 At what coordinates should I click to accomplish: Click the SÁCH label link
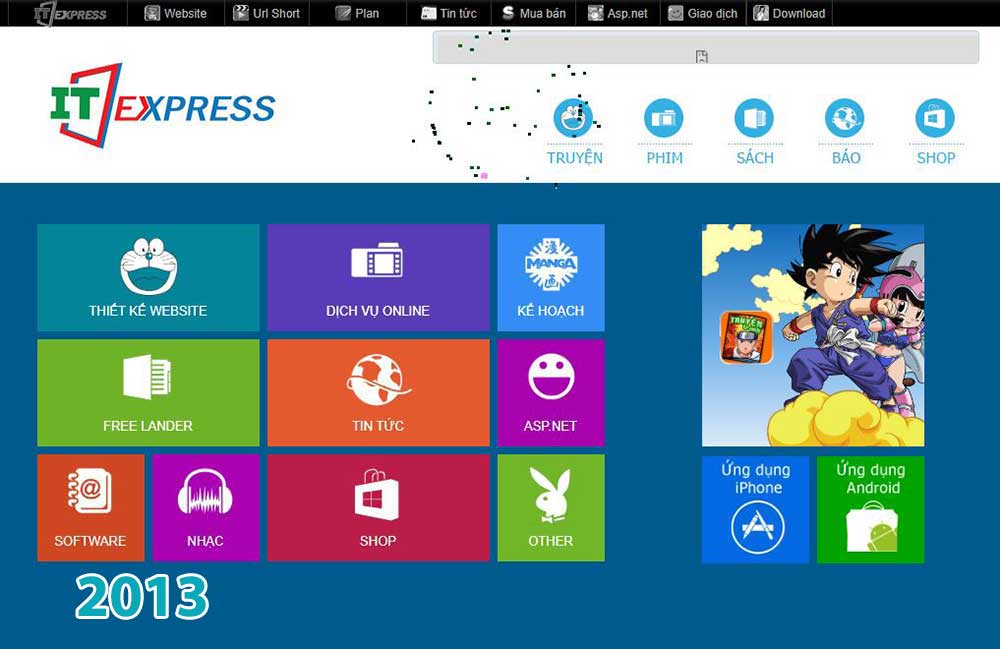click(755, 158)
